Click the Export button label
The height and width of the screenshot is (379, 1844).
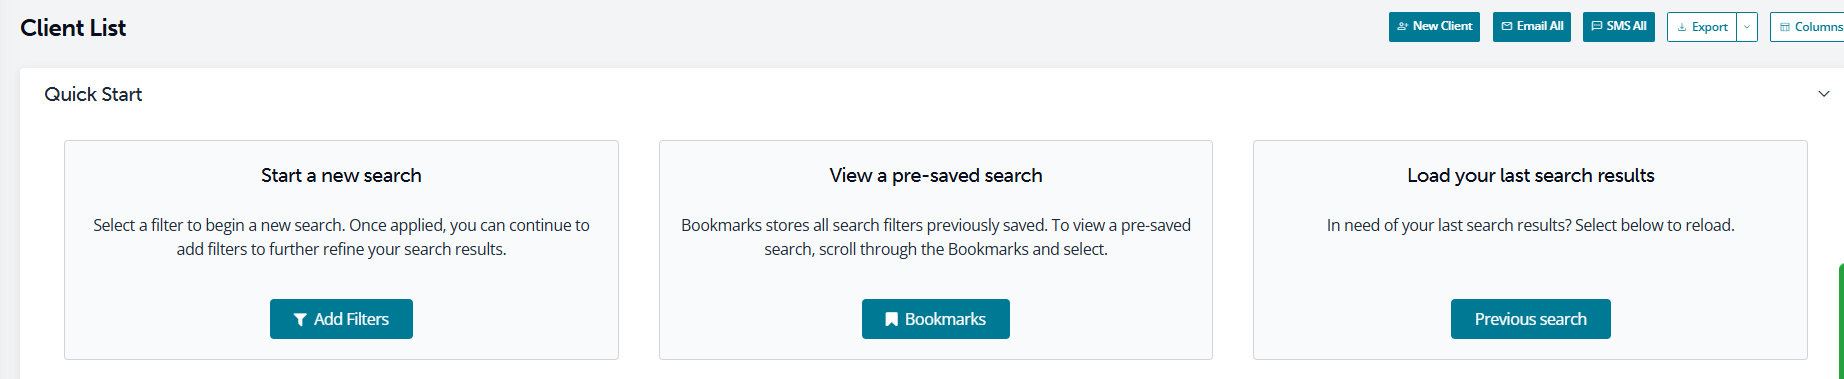(x=1710, y=27)
